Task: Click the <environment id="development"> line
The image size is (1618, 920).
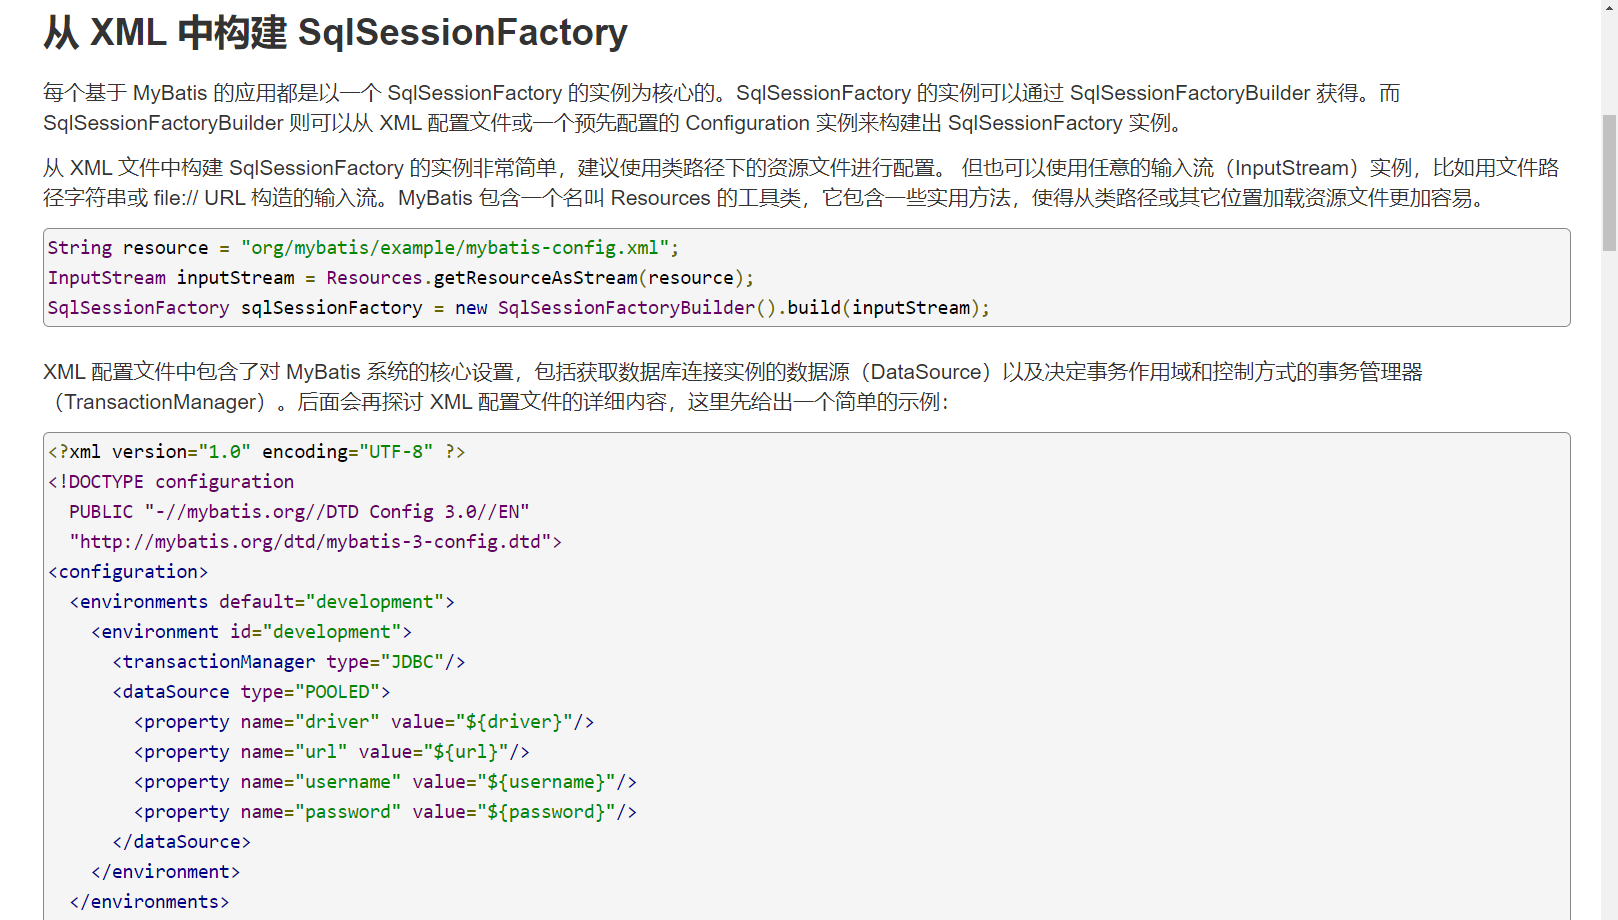Action: coord(251,632)
